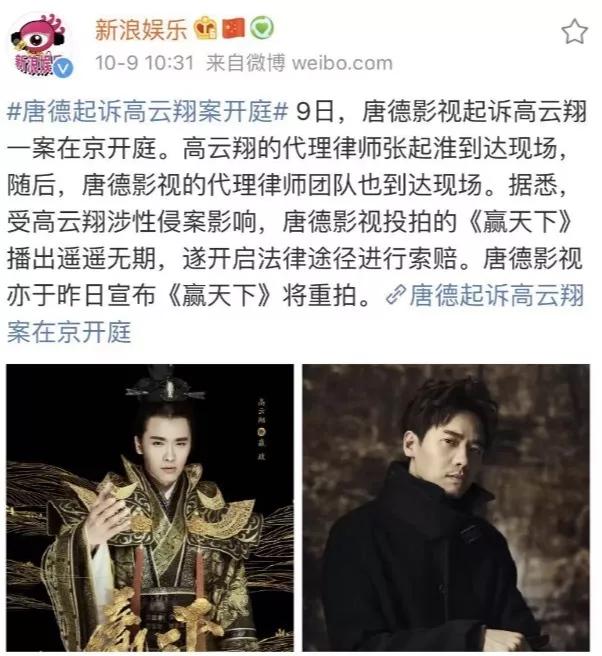
Task: Open hashtag #唐德起诉高云翔案开庭#
Action: point(147,112)
